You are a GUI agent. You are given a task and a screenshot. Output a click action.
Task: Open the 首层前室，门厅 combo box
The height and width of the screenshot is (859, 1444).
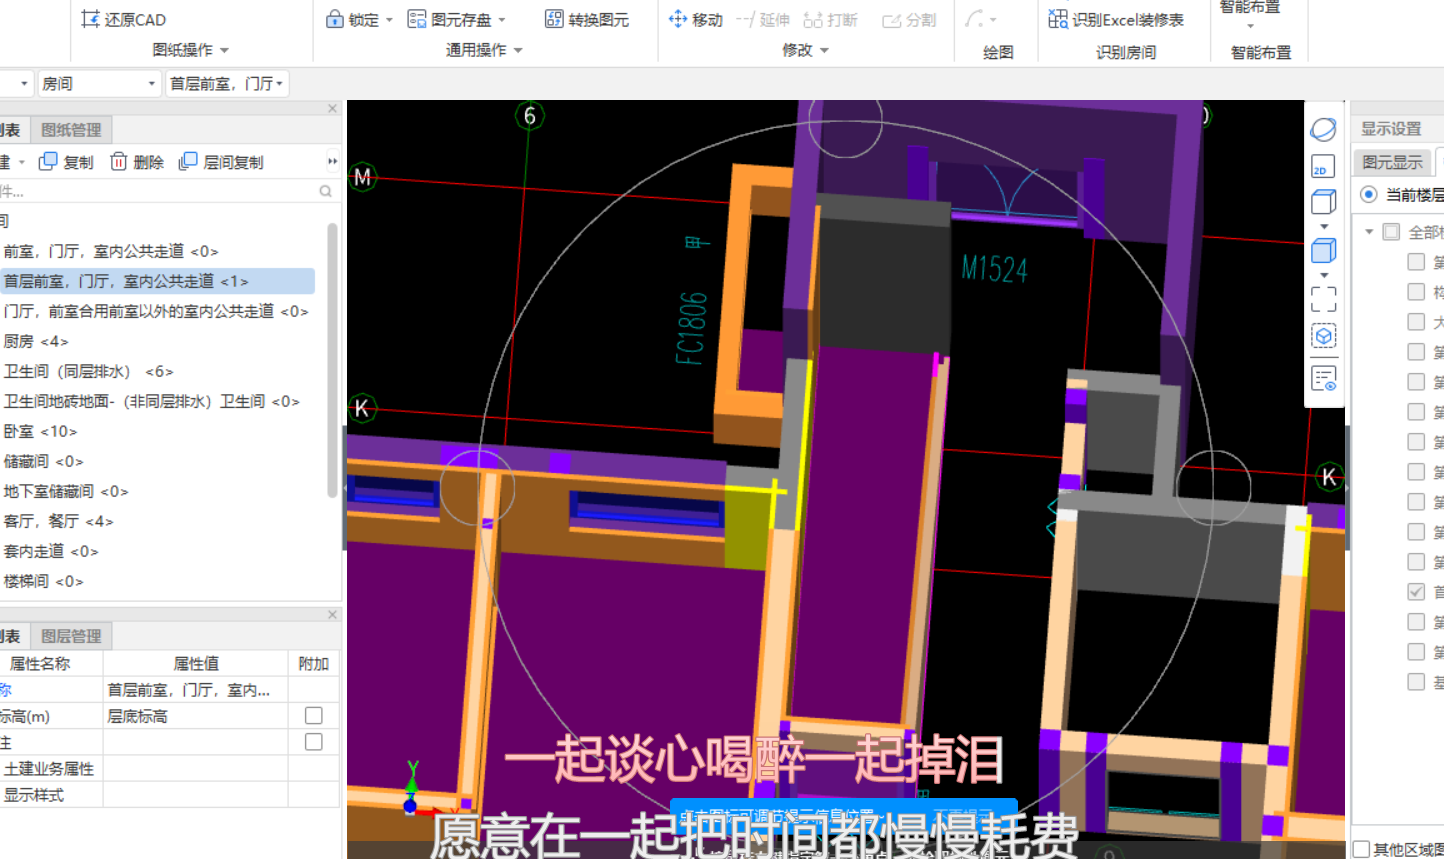point(227,84)
